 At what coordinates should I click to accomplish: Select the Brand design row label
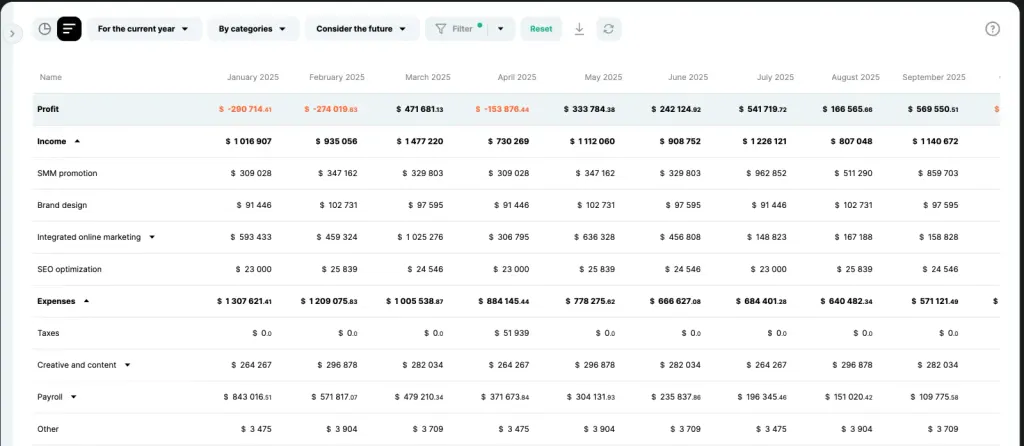click(62, 205)
